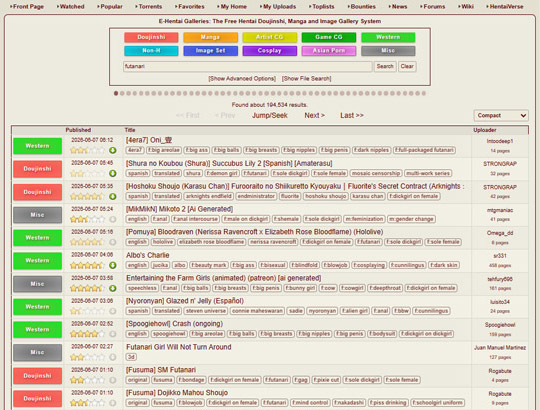Toggle the Game CG category filter

pos(329,37)
